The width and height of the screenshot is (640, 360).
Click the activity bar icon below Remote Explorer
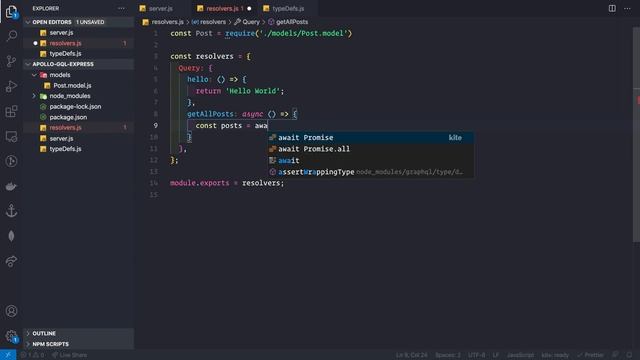point(11,161)
